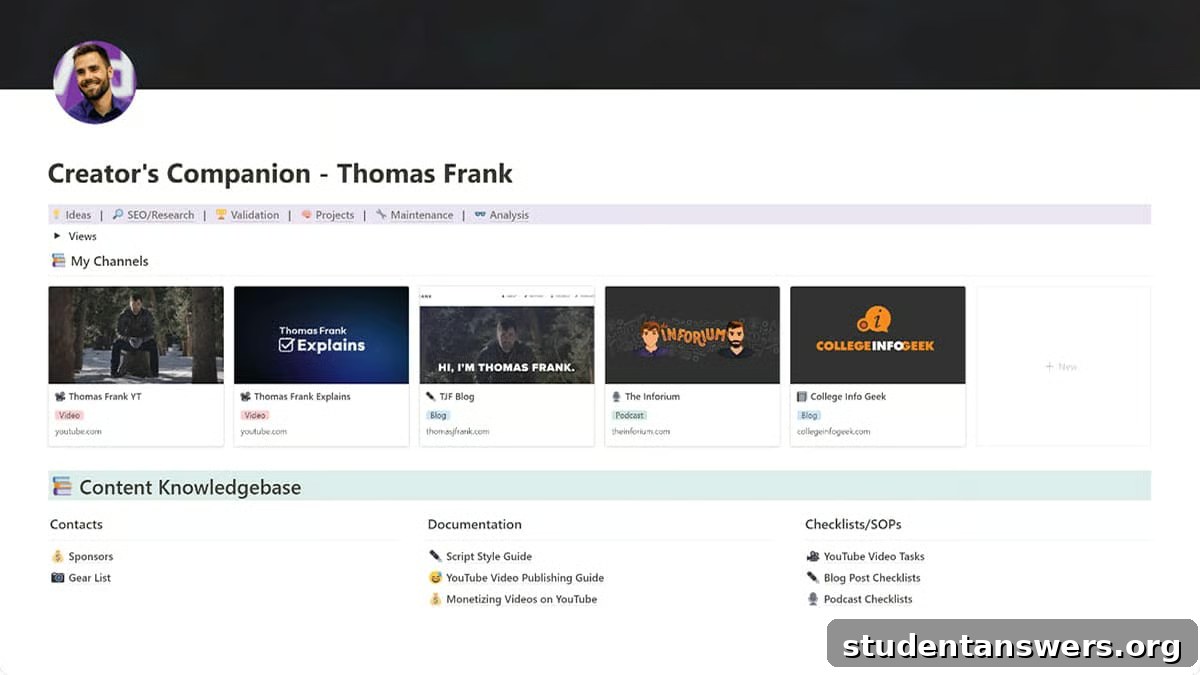
Task: Open the Gear List page
Action: pos(89,578)
